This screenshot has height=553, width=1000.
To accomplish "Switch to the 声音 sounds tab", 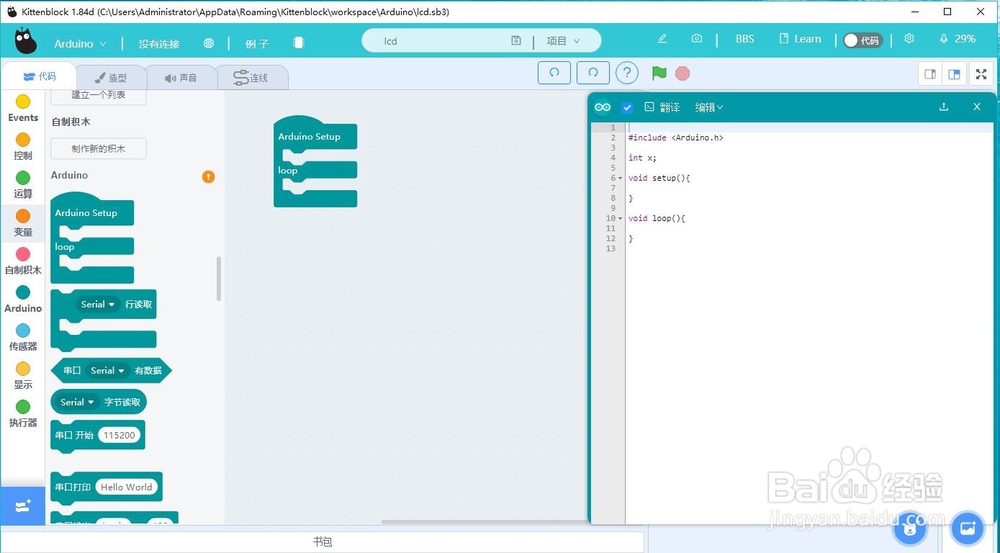I will click(181, 78).
